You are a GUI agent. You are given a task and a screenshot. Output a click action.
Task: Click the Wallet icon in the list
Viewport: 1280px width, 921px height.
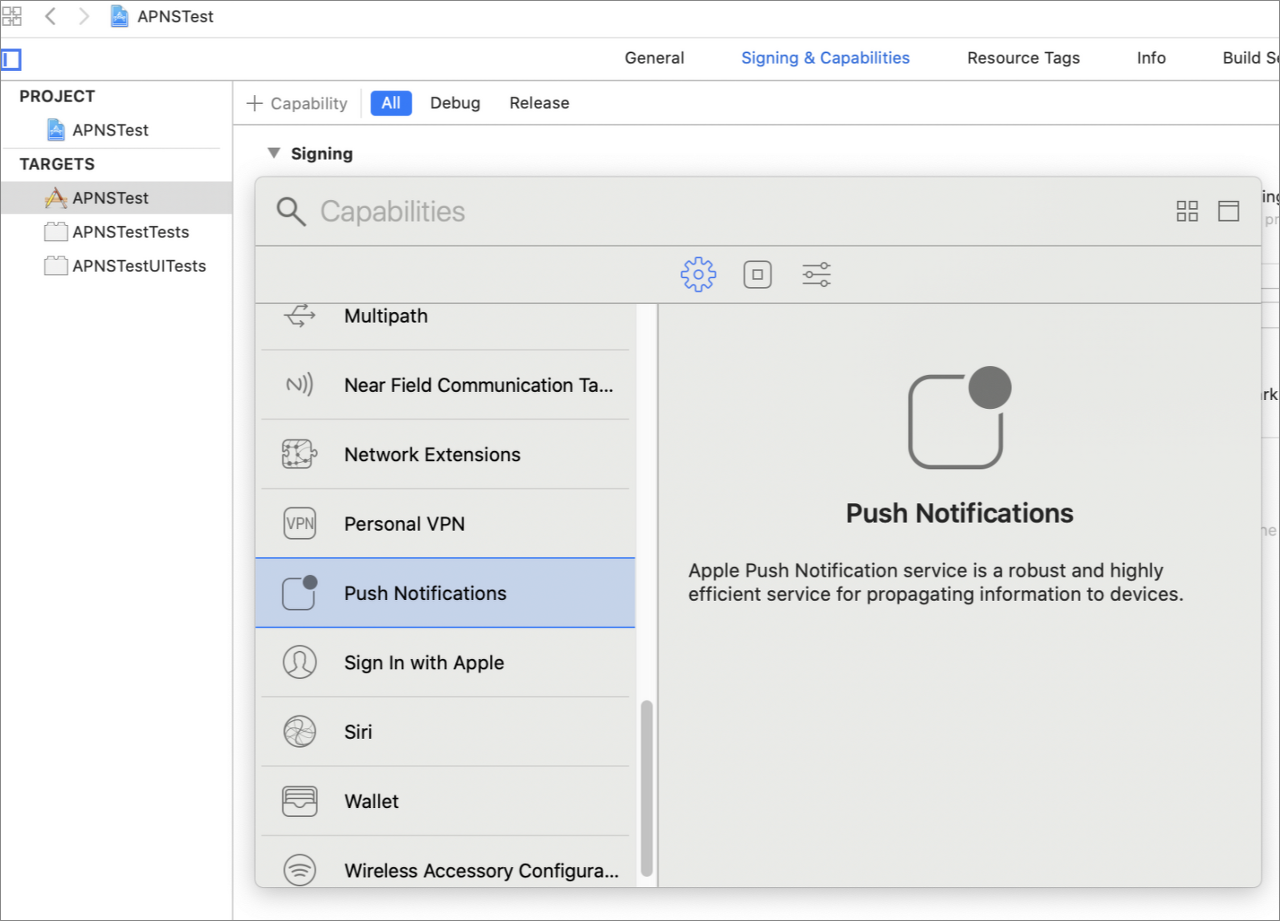(300, 801)
